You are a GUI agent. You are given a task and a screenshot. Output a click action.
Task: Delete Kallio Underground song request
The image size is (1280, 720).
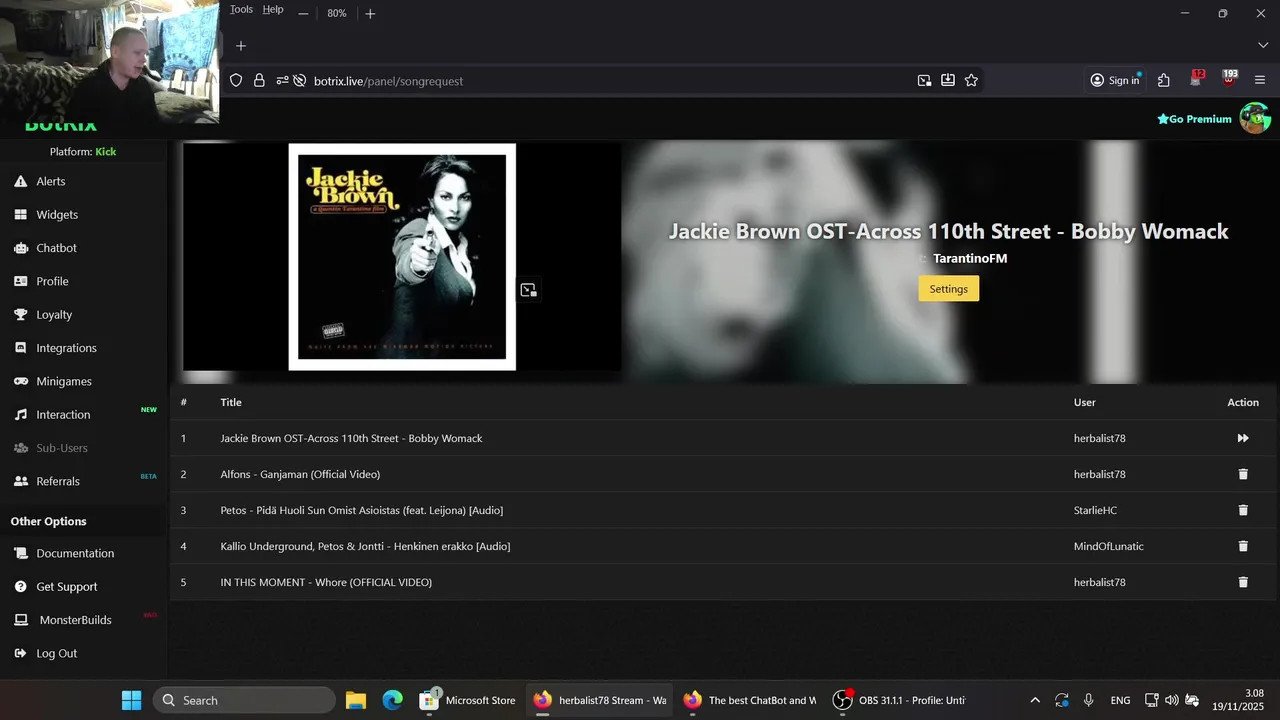pyautogui.click(x=1243, y=546)
